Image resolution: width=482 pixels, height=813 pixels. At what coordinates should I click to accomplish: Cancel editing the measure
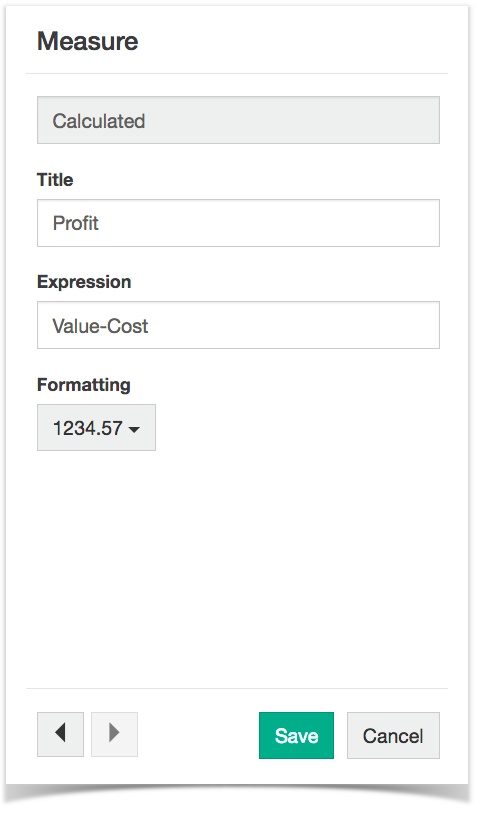point(393,735)
